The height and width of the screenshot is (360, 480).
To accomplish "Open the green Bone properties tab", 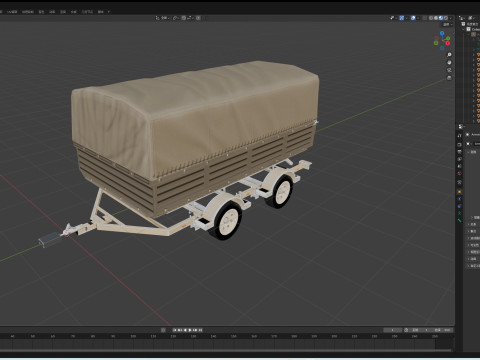I will [459, 220].
